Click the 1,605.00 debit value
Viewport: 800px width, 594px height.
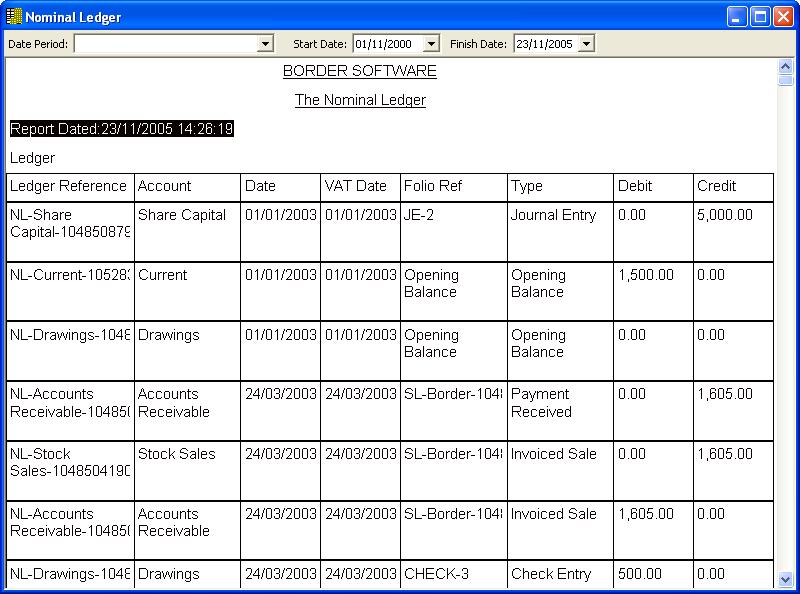[x=646, y=514]
